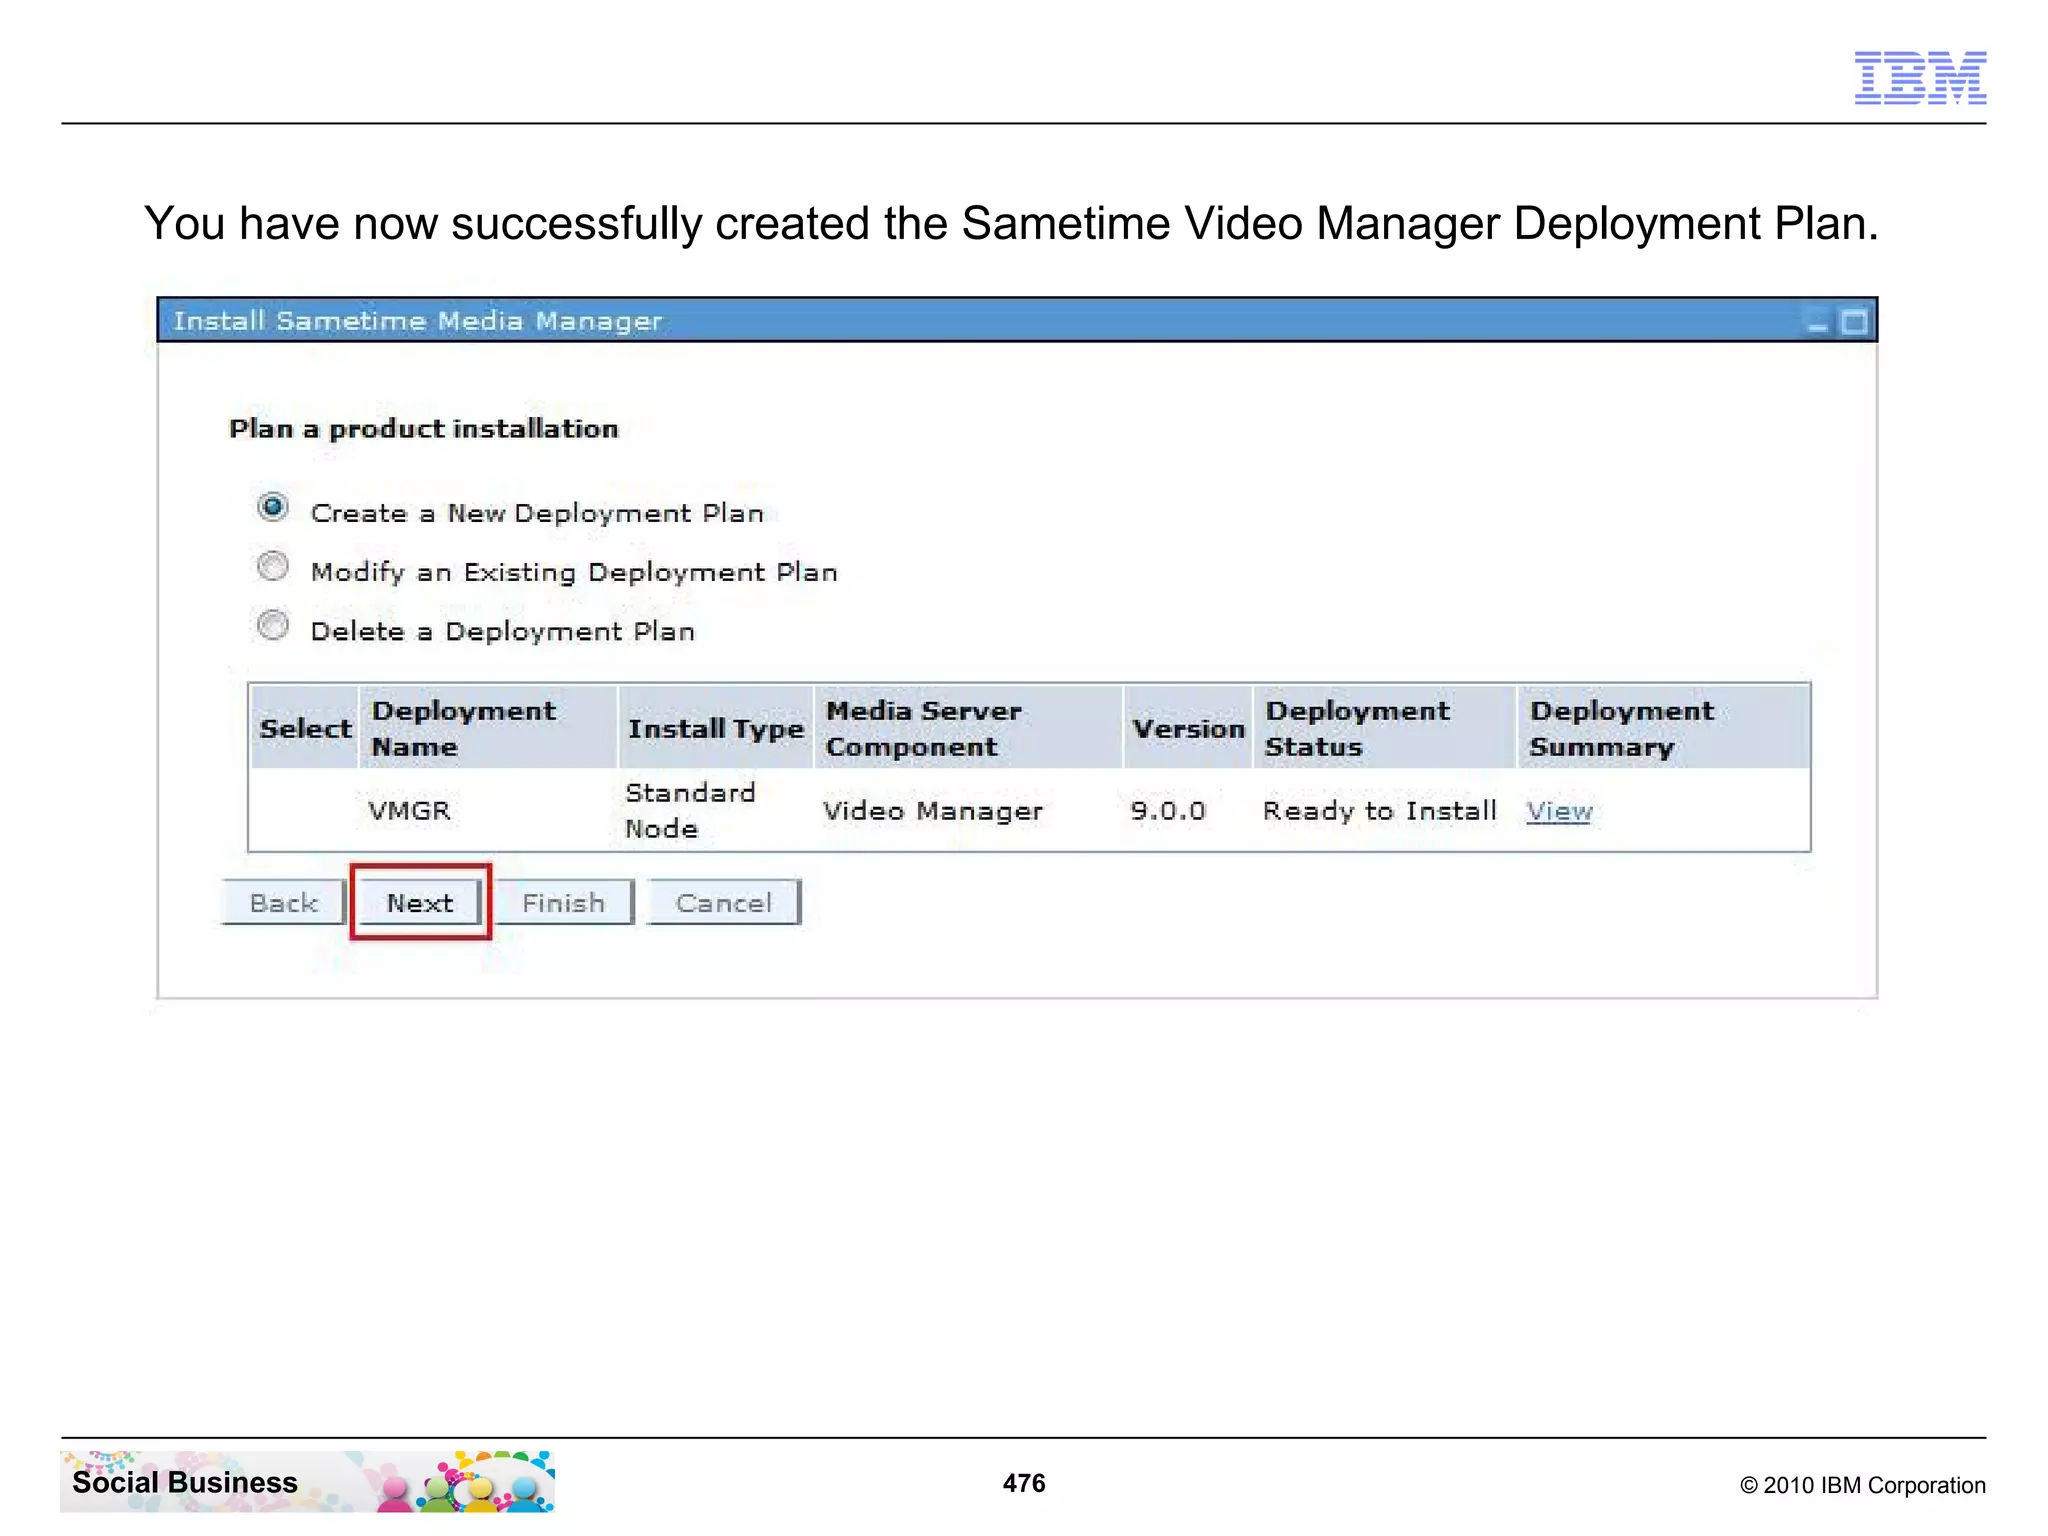This screenshot has width=2048, height=1536.
Task: Click the Cancel button
Action: [724, 902]
